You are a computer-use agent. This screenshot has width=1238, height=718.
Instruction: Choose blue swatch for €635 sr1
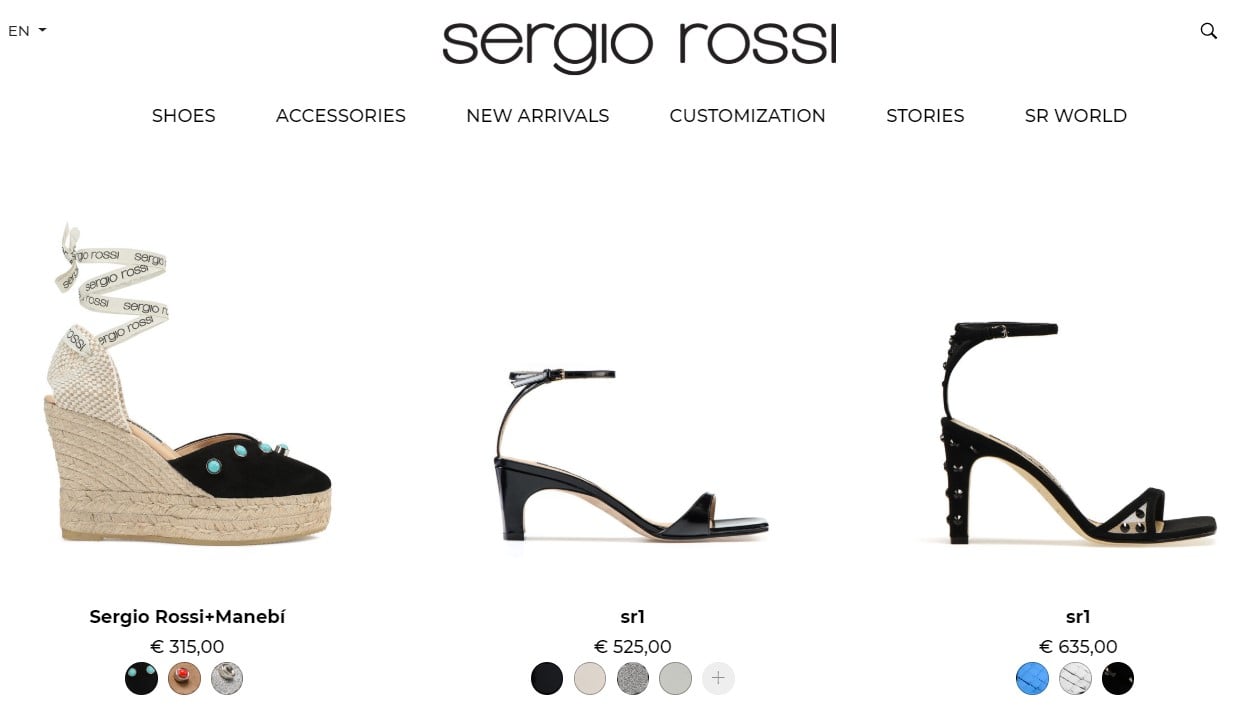click(x=1033, y=678)
